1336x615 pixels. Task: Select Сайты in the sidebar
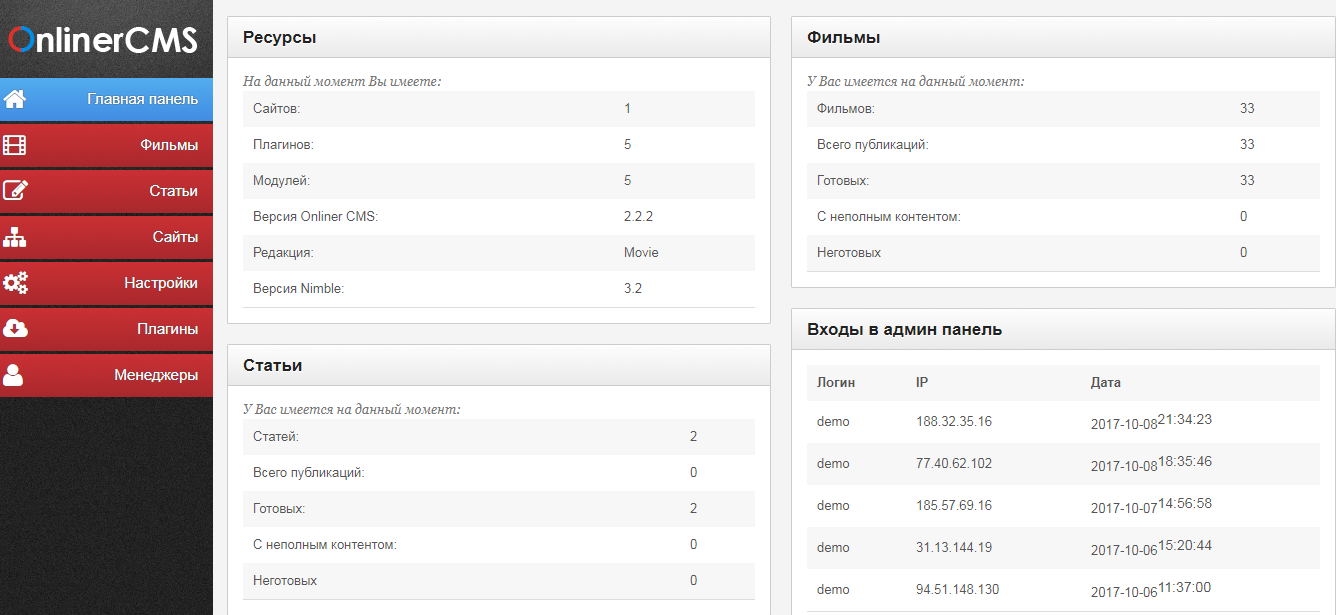tap(175, 237)
